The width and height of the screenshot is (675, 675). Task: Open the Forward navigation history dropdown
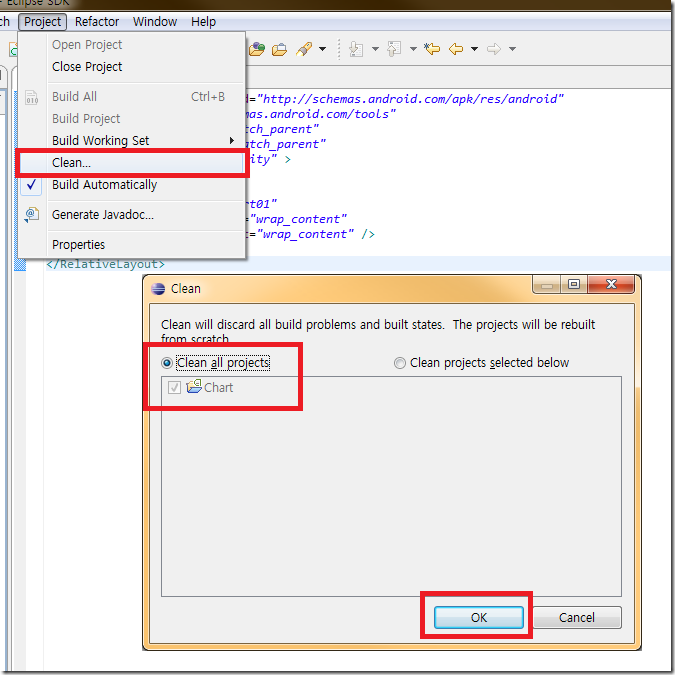pyautogui.click(x=512, y=49)
